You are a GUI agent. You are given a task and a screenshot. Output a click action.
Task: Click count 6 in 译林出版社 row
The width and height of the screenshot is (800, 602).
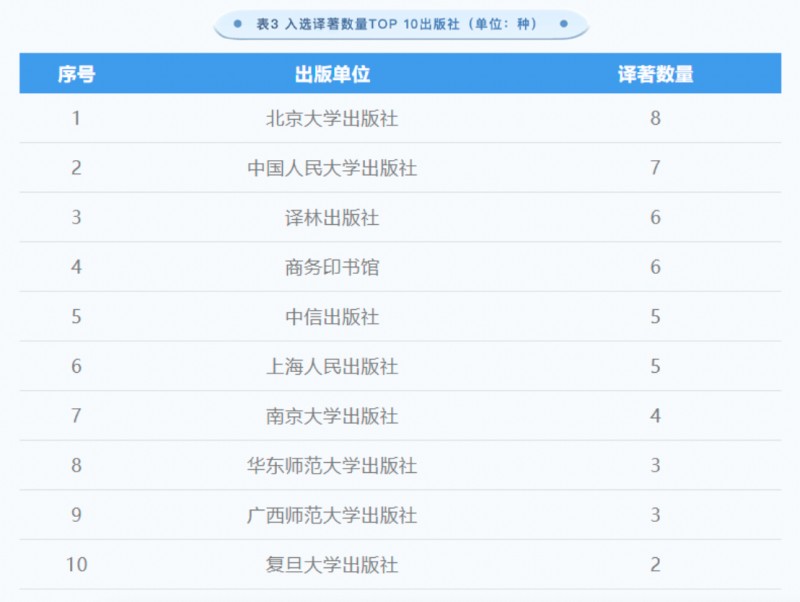click(x=656, y=217)
